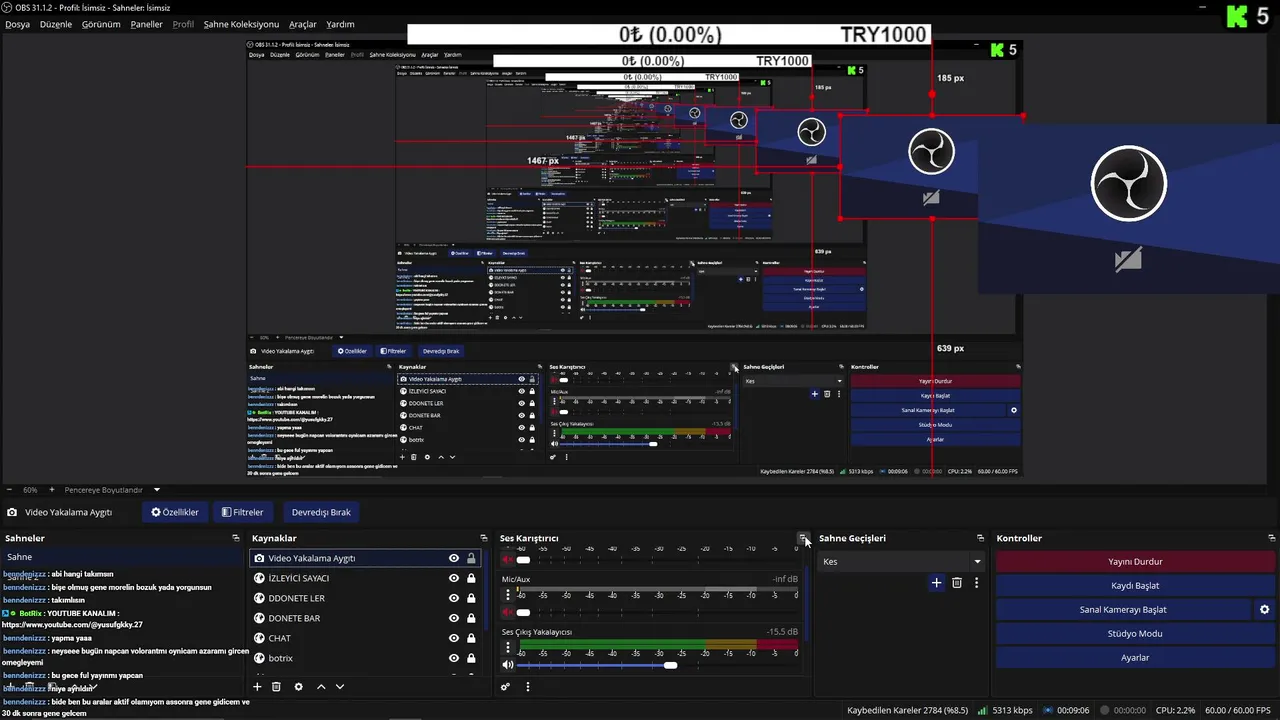Zoom out preview with minus icon
1280x720 pixels.
[10, 490]
